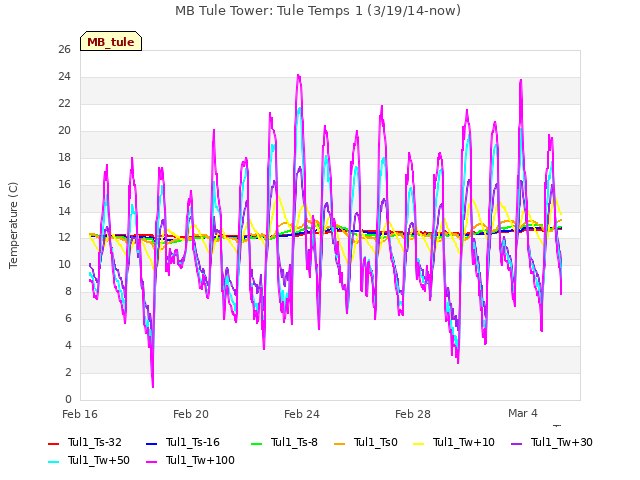
Task: Select the Tul1_Ts-32 legend label
Action: (95, 442)
